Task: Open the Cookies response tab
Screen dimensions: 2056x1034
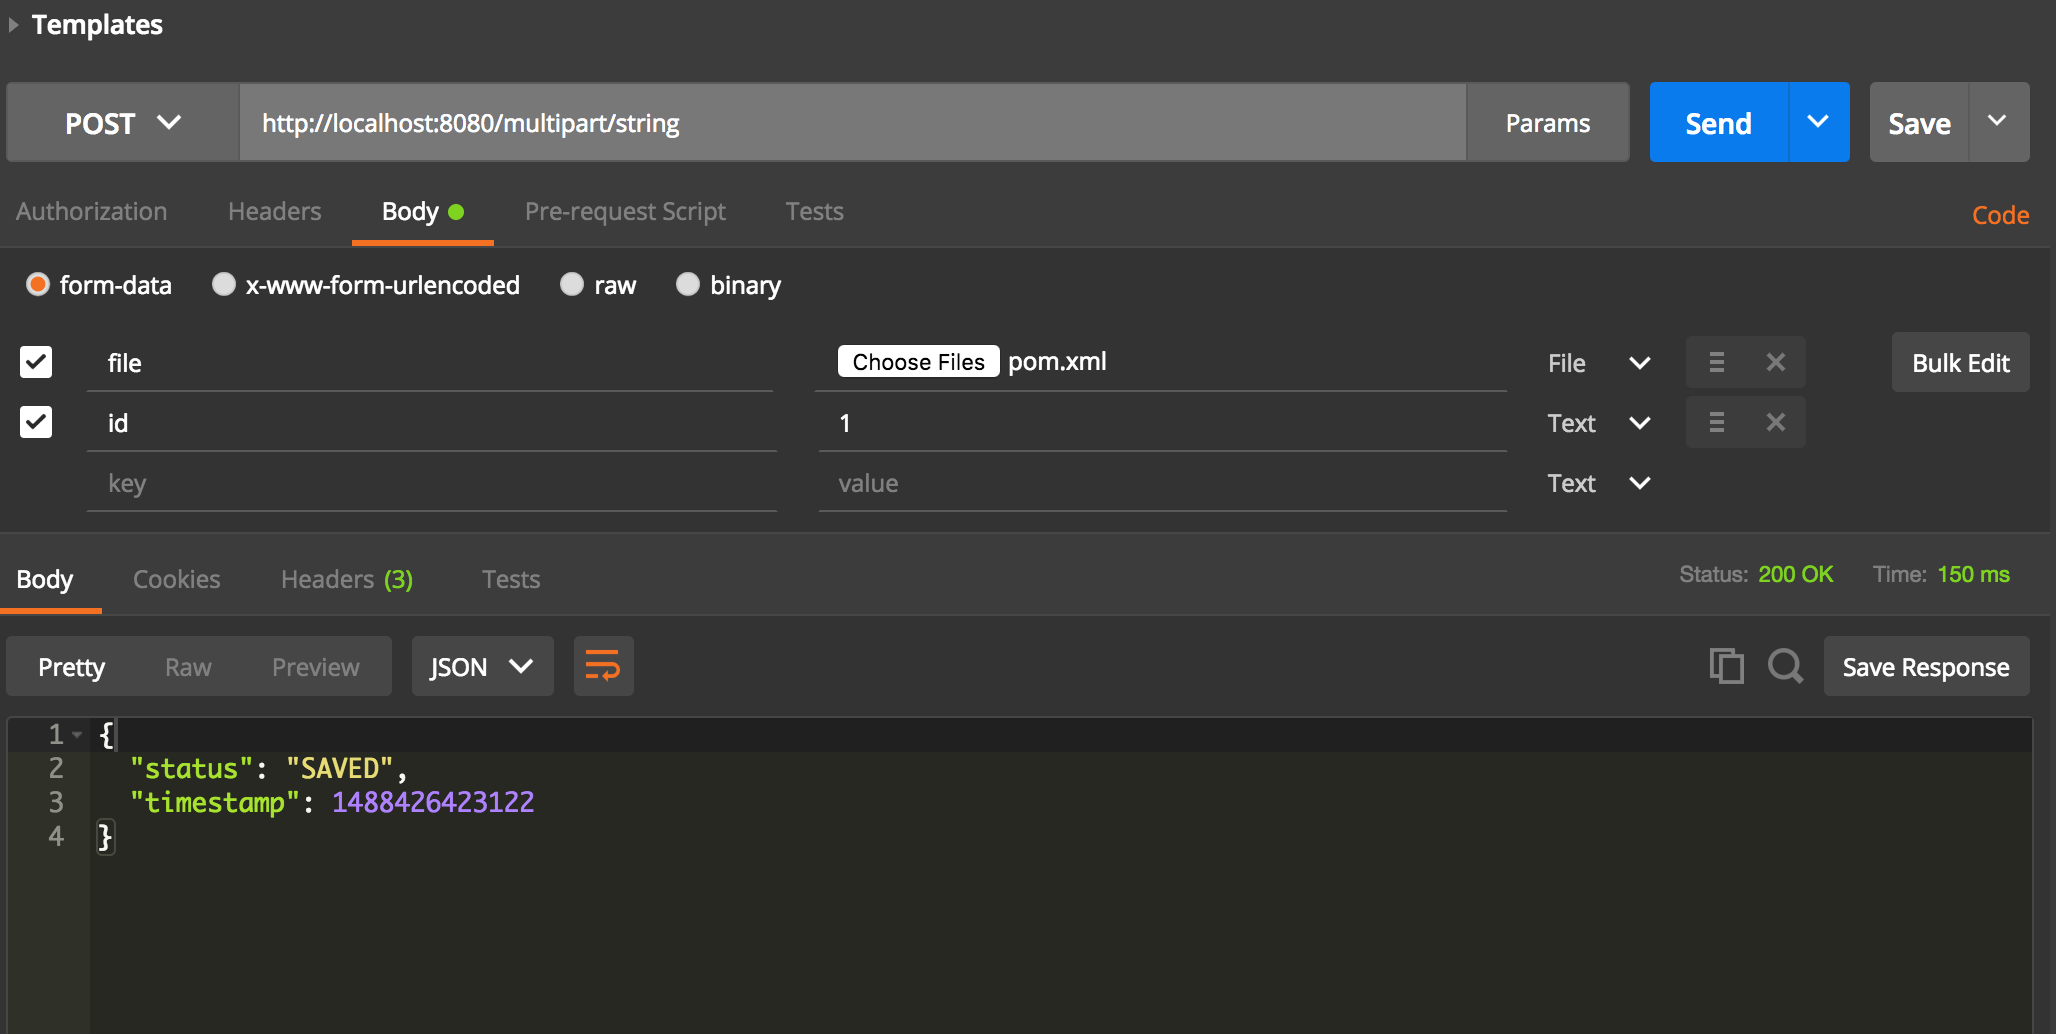Action: [x=176, y=579]
